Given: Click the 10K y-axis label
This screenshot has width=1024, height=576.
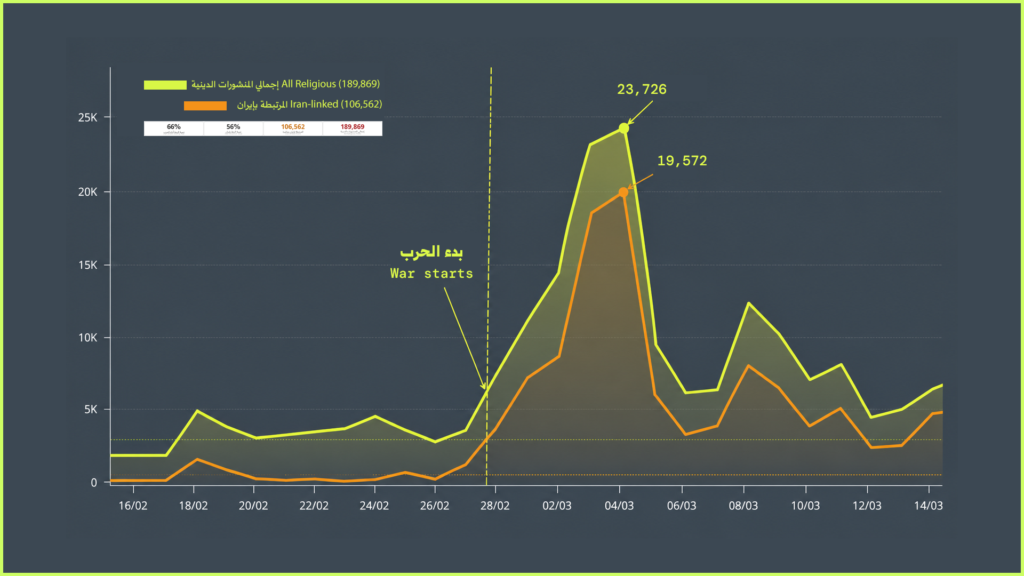Looking at the screenshot, I should click(88, 338).
